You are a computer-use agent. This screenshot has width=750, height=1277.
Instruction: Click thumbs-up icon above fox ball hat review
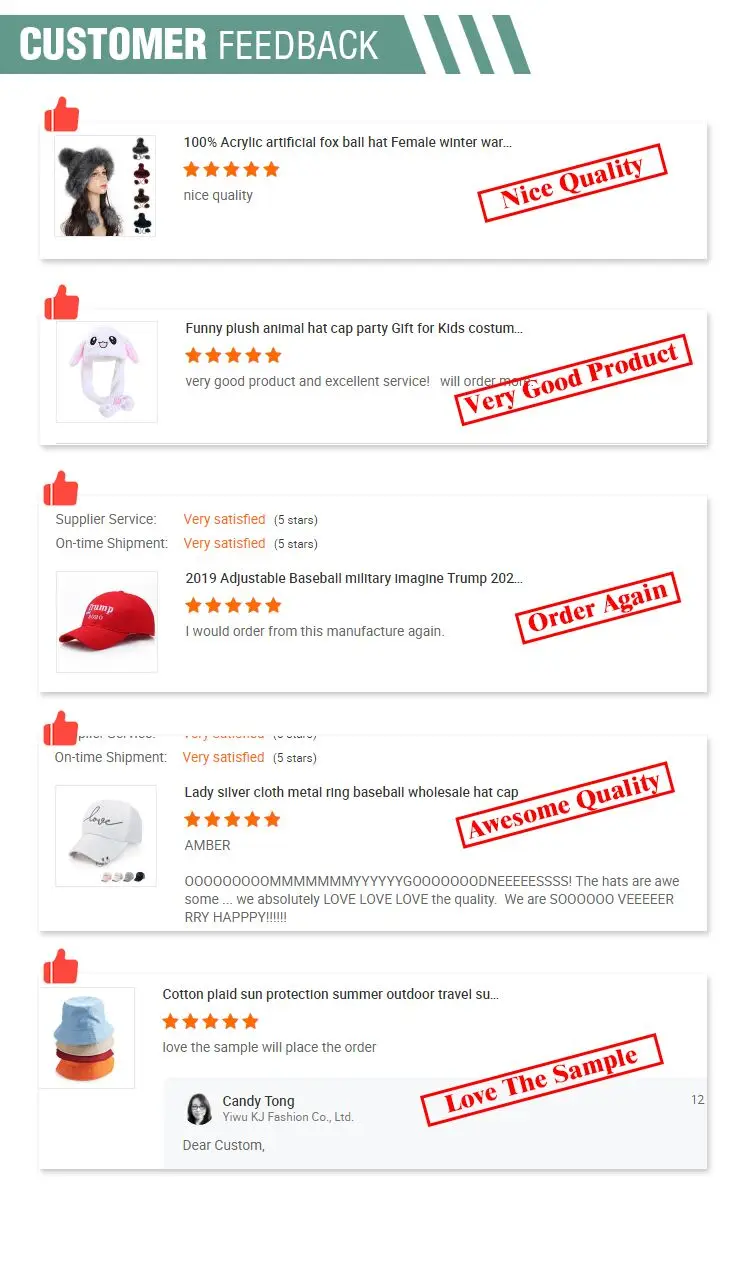[x=61, y=114]
